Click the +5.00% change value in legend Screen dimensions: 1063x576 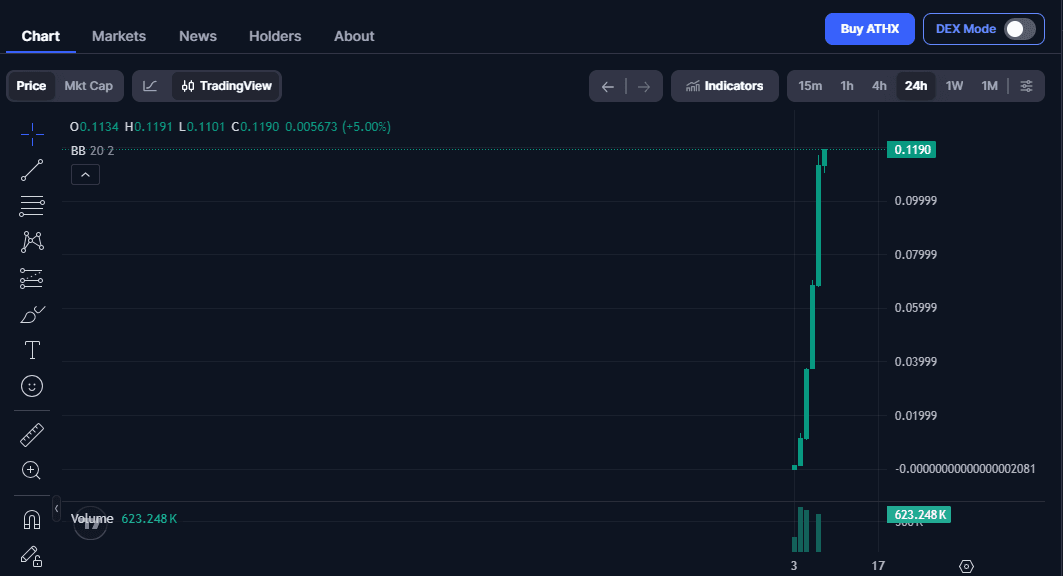pos(366,127)
